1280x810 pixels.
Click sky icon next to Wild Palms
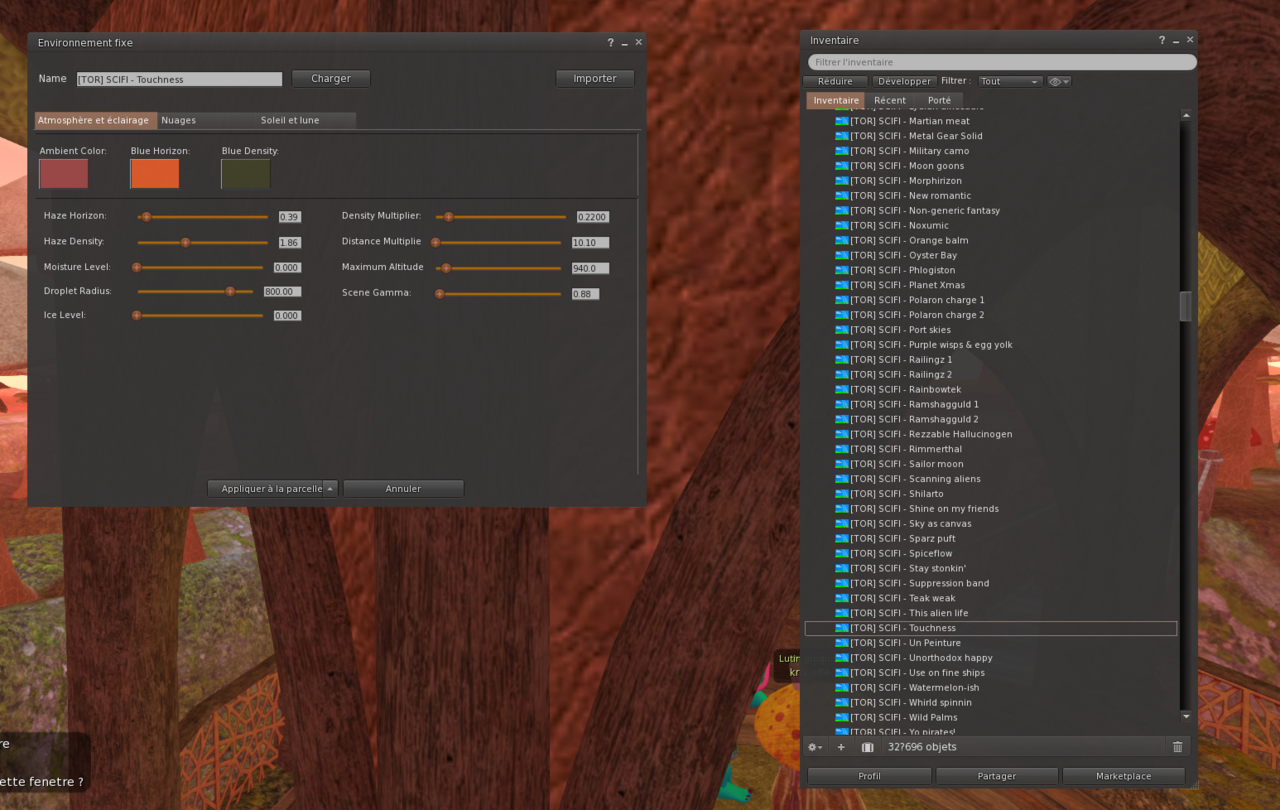tap(841, 717)
